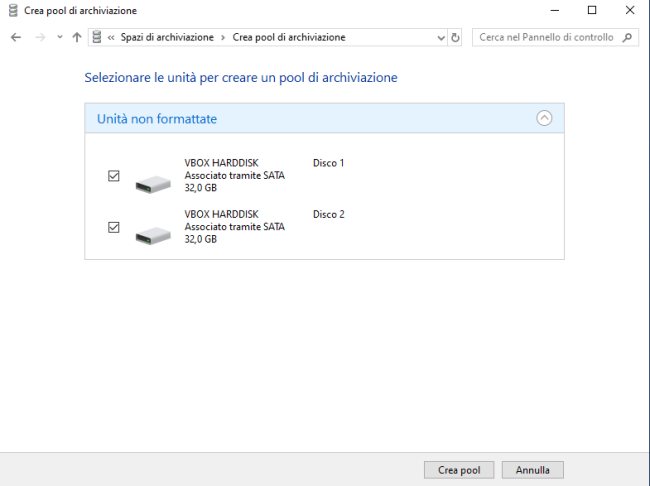Click 'Crea pool di archiviazione' breadcrumb

coord(289,37)
